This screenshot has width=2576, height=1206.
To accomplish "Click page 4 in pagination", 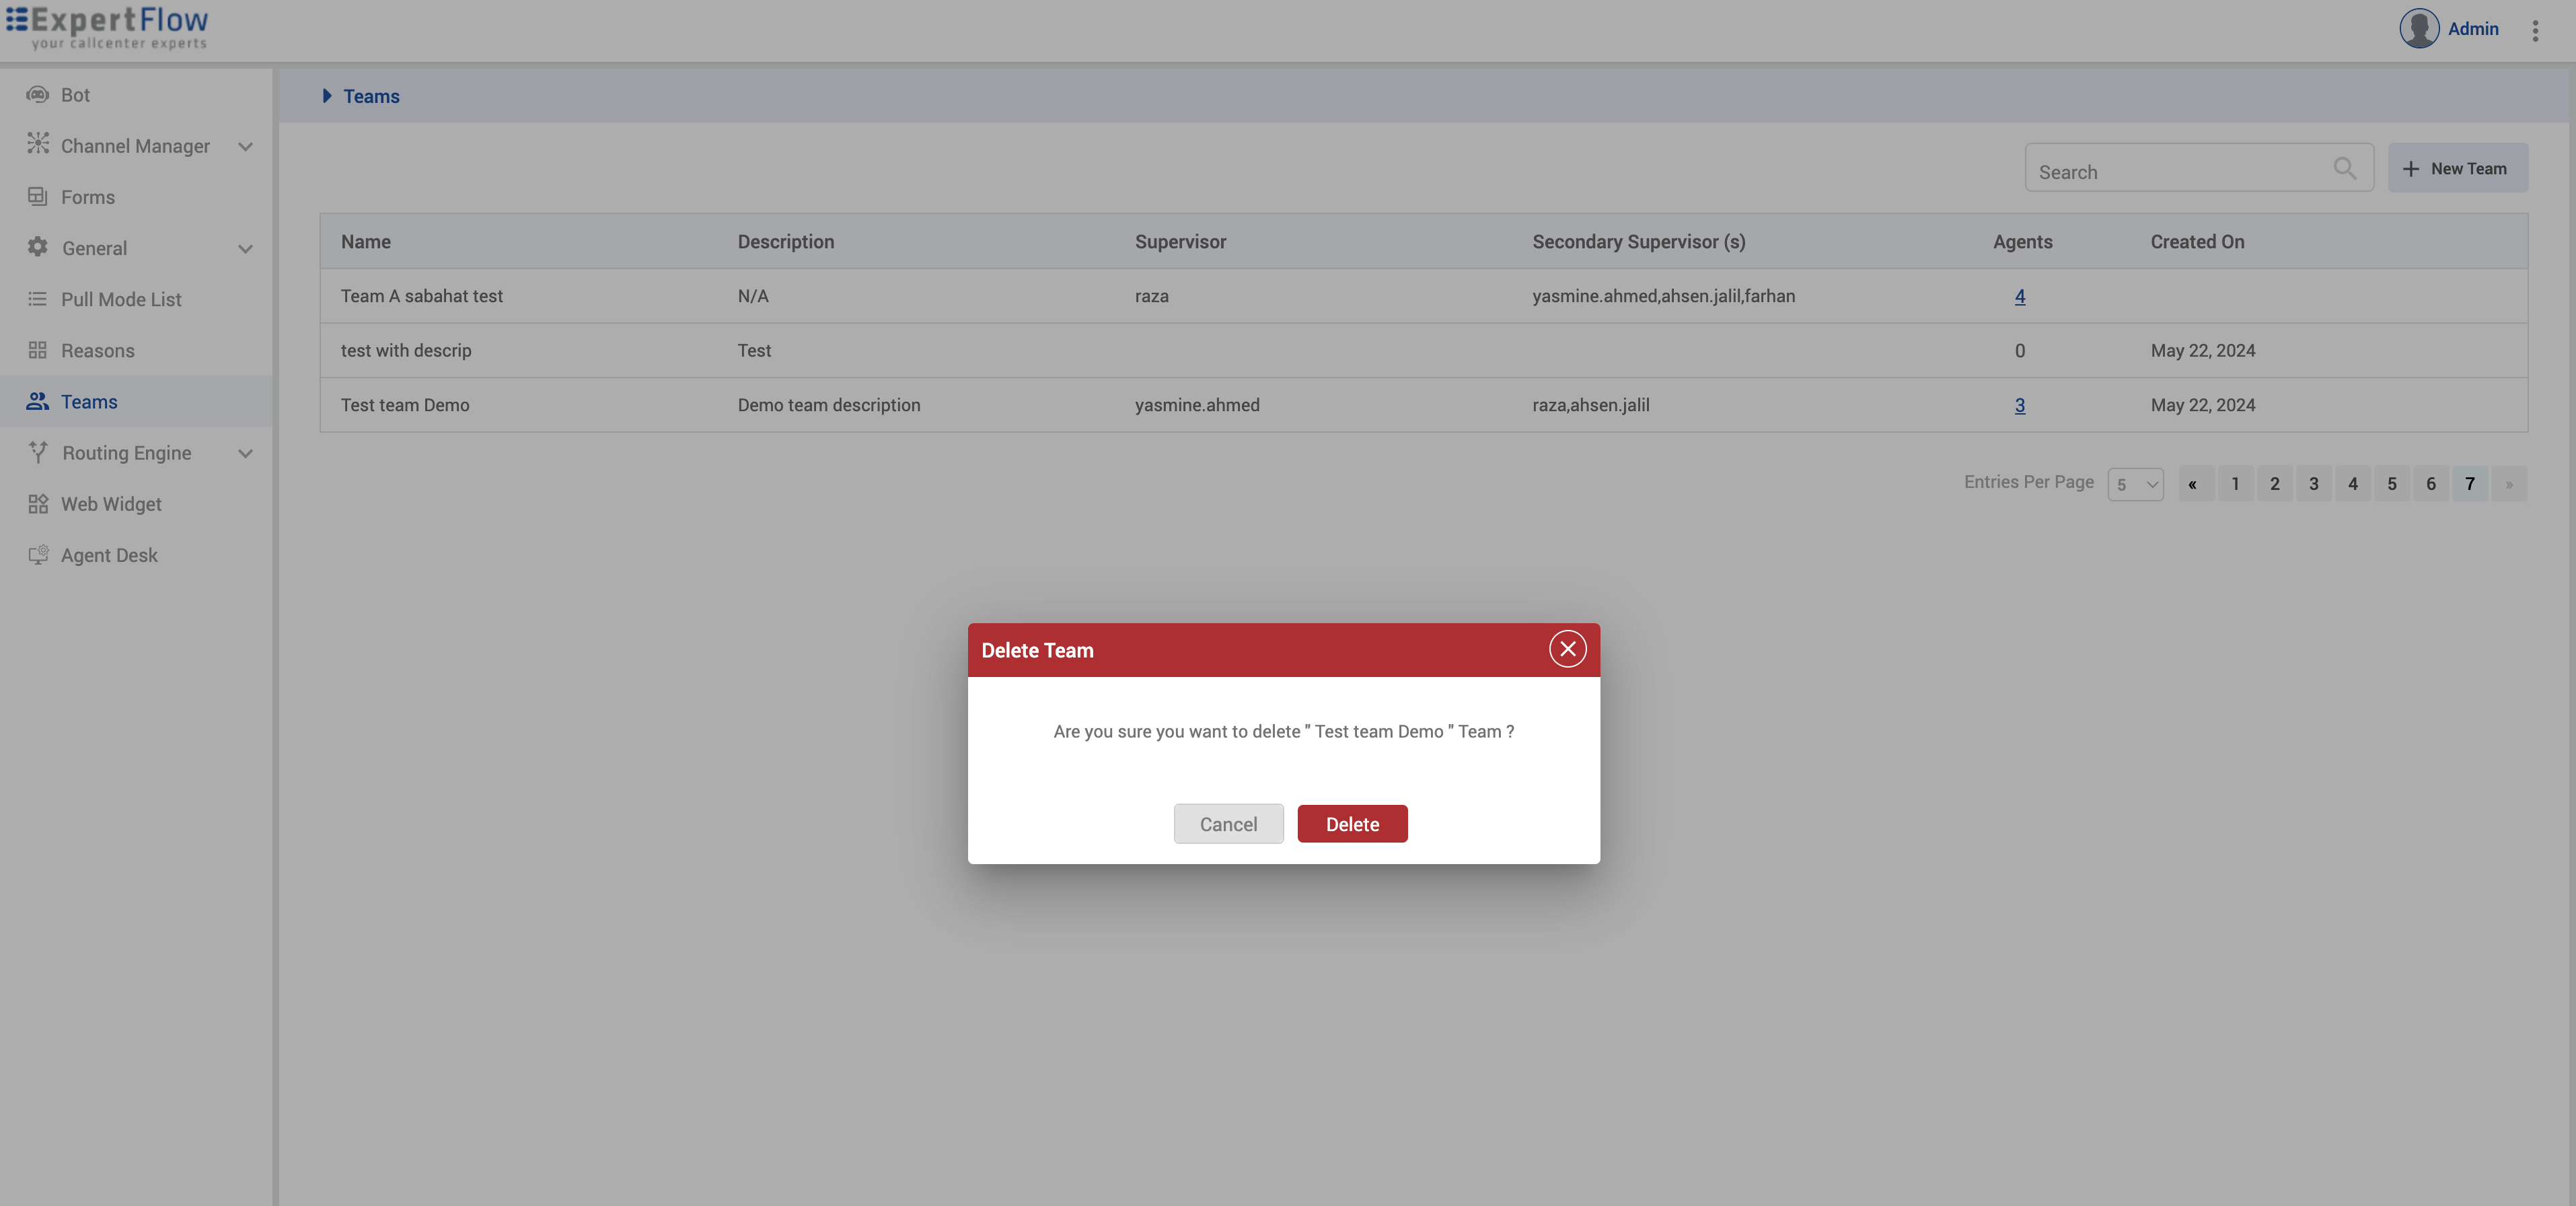I will point(2353,481).
